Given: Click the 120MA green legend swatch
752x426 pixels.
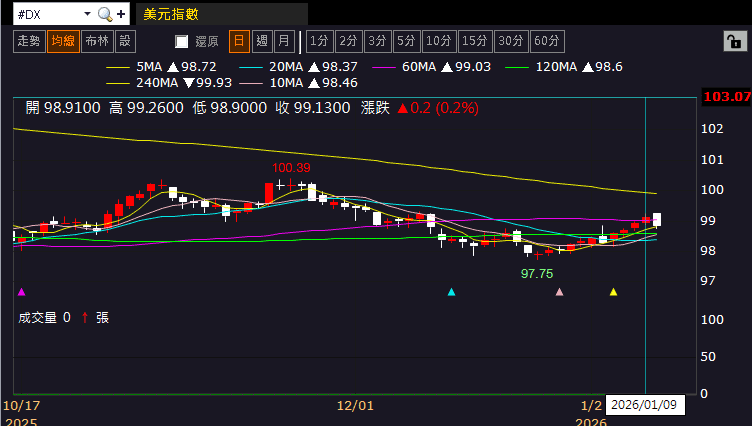Looking at the screenshot, I should point(517,68).
